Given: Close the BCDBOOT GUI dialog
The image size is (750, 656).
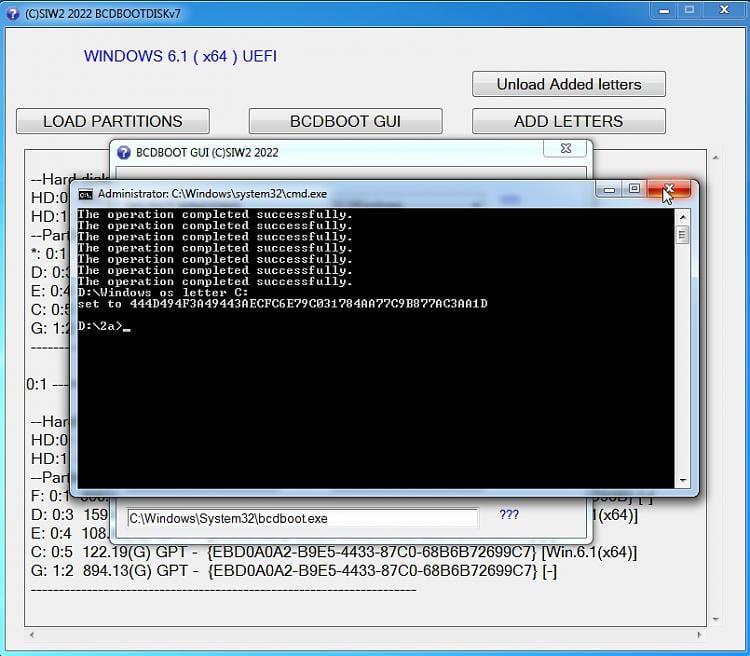Looking at the screenshot, I should (565, 148).
